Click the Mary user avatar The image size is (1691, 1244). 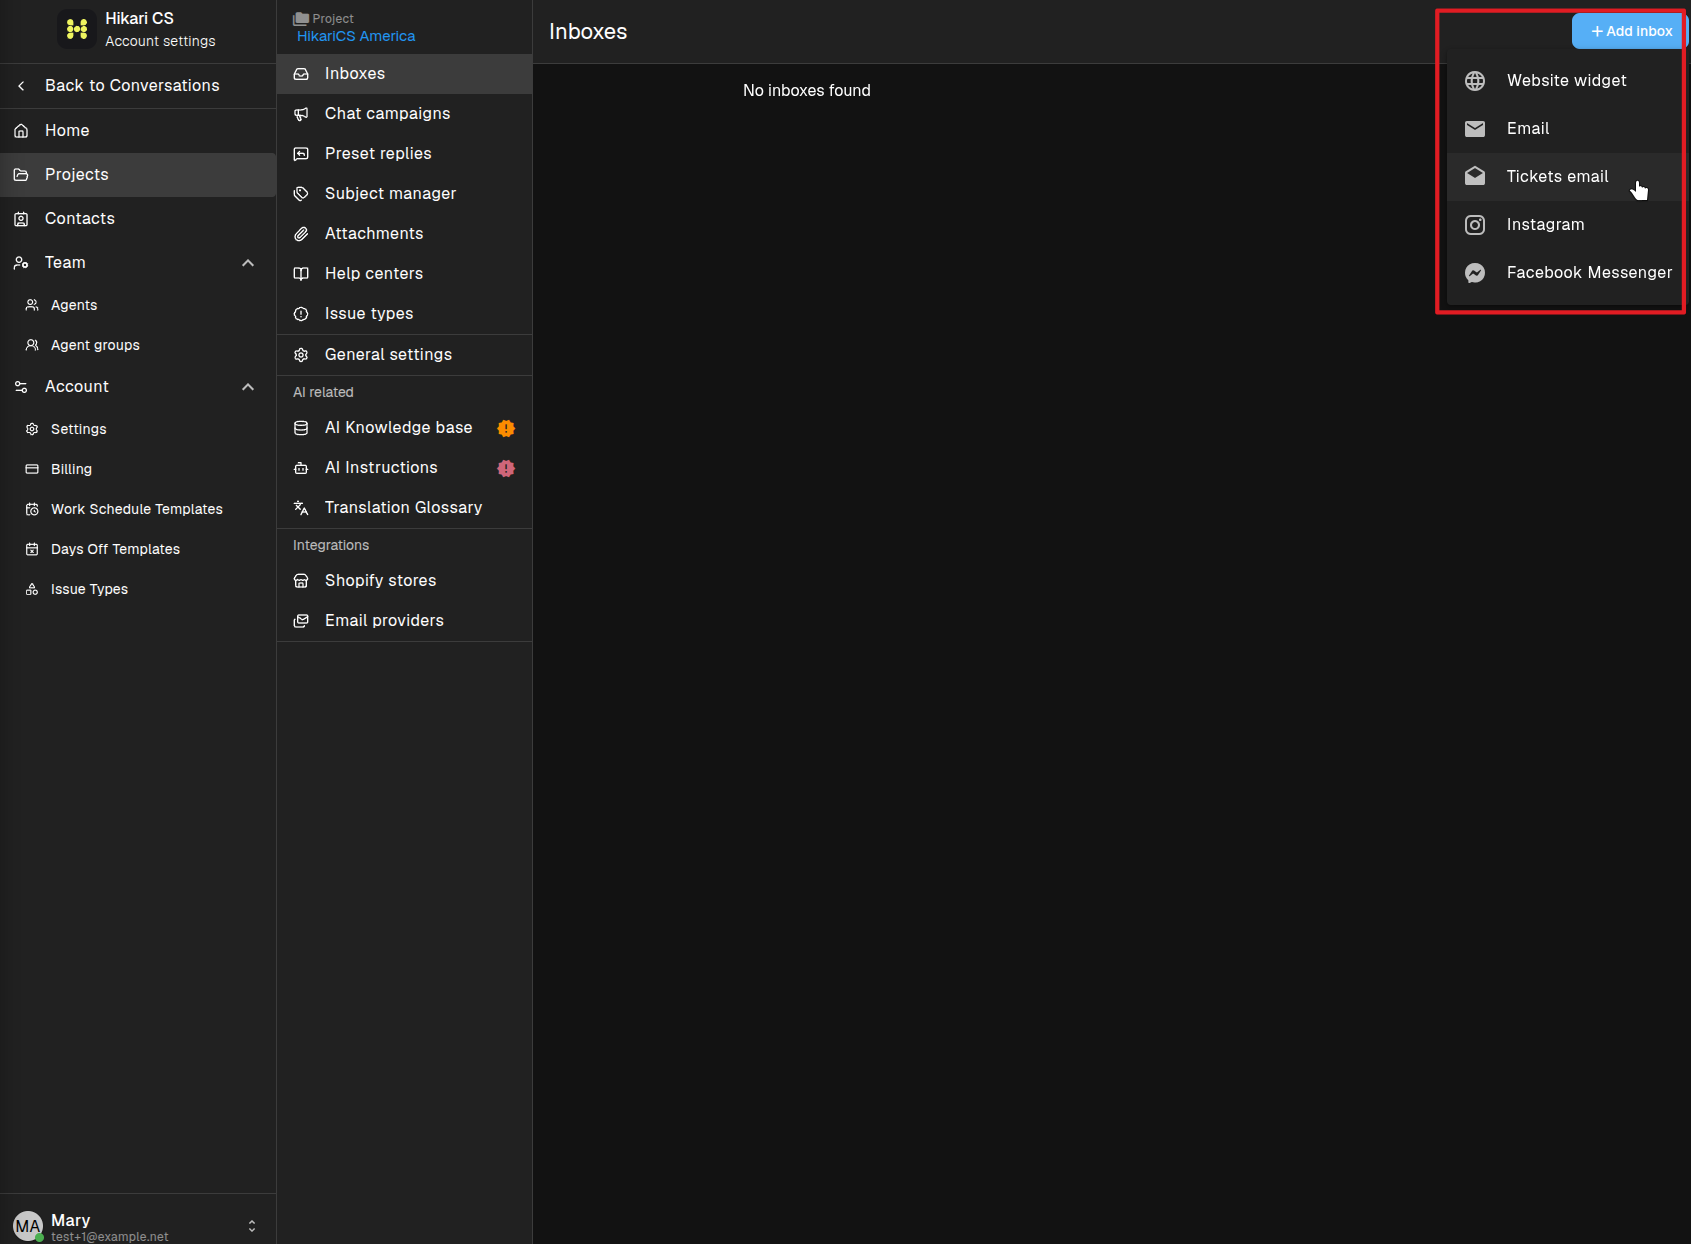[28, 1226]
